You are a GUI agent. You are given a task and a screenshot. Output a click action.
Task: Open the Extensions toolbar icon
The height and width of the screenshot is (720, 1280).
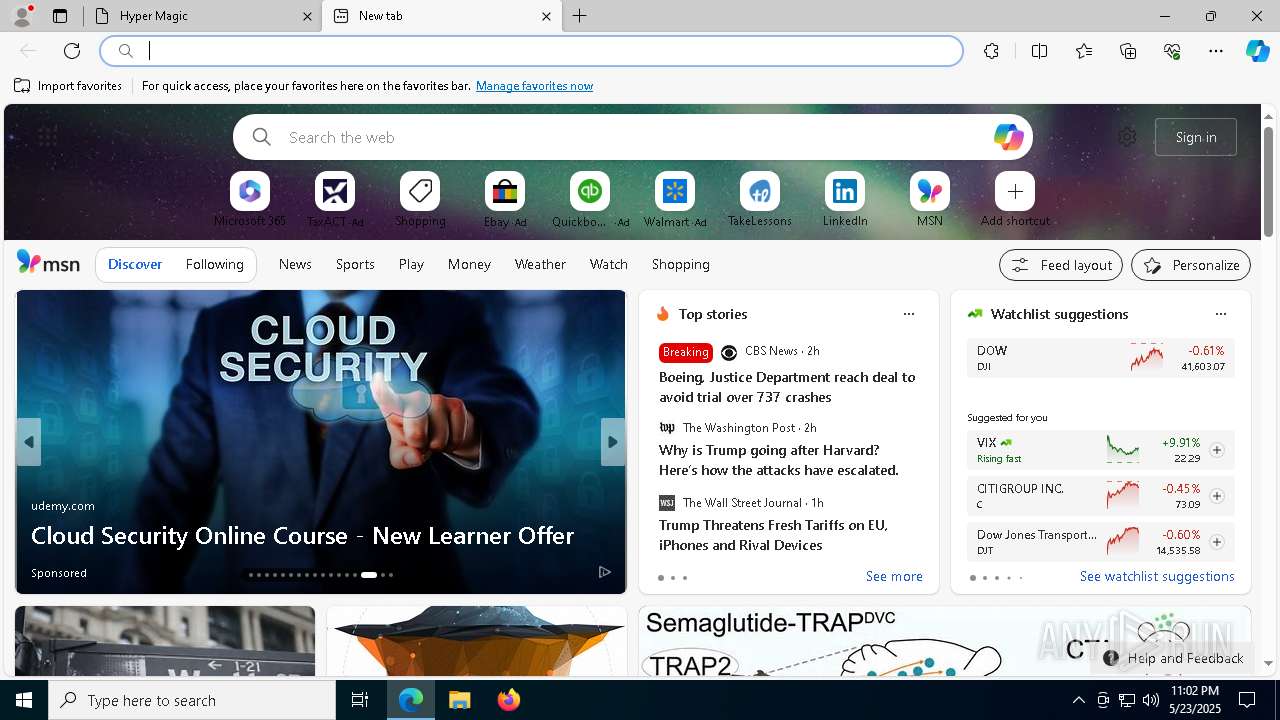tap(991, 51)
